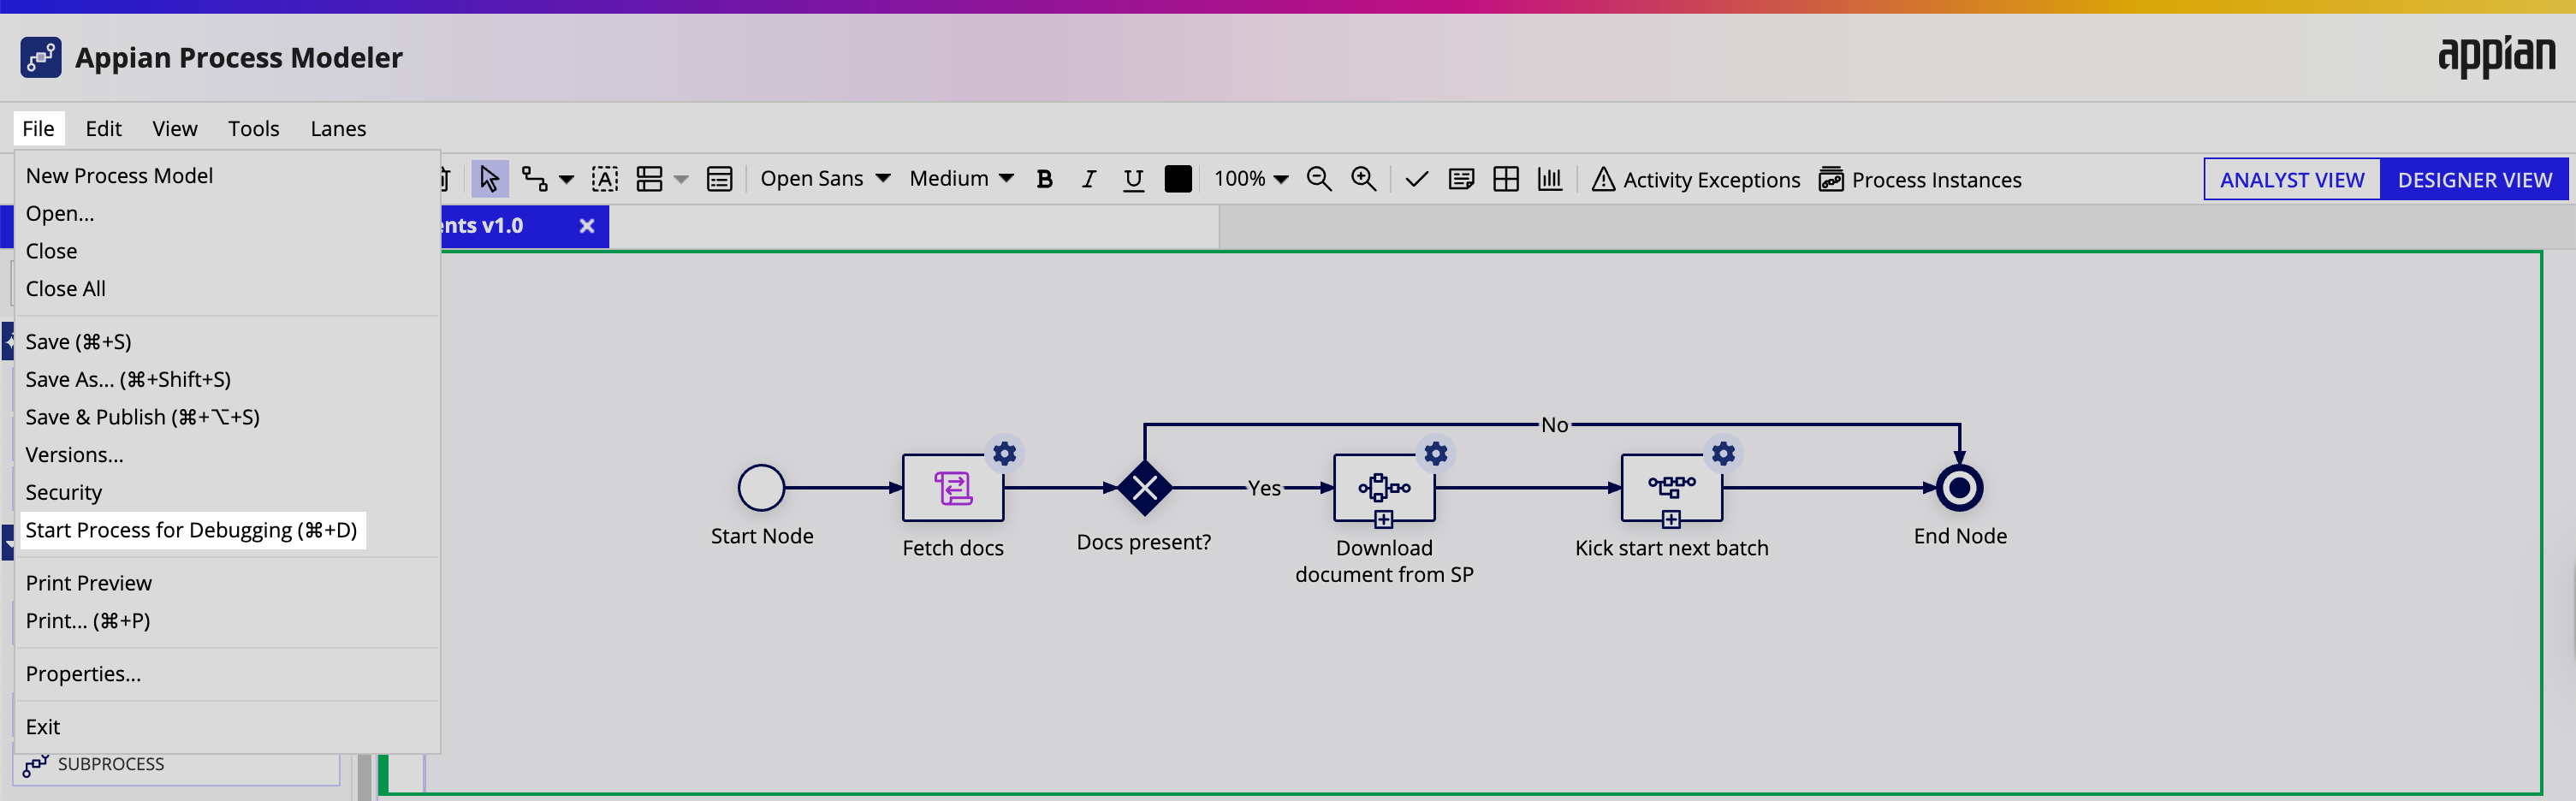Choose Print Preview
The image size is (2576, 801).
[x=228, y=583]
